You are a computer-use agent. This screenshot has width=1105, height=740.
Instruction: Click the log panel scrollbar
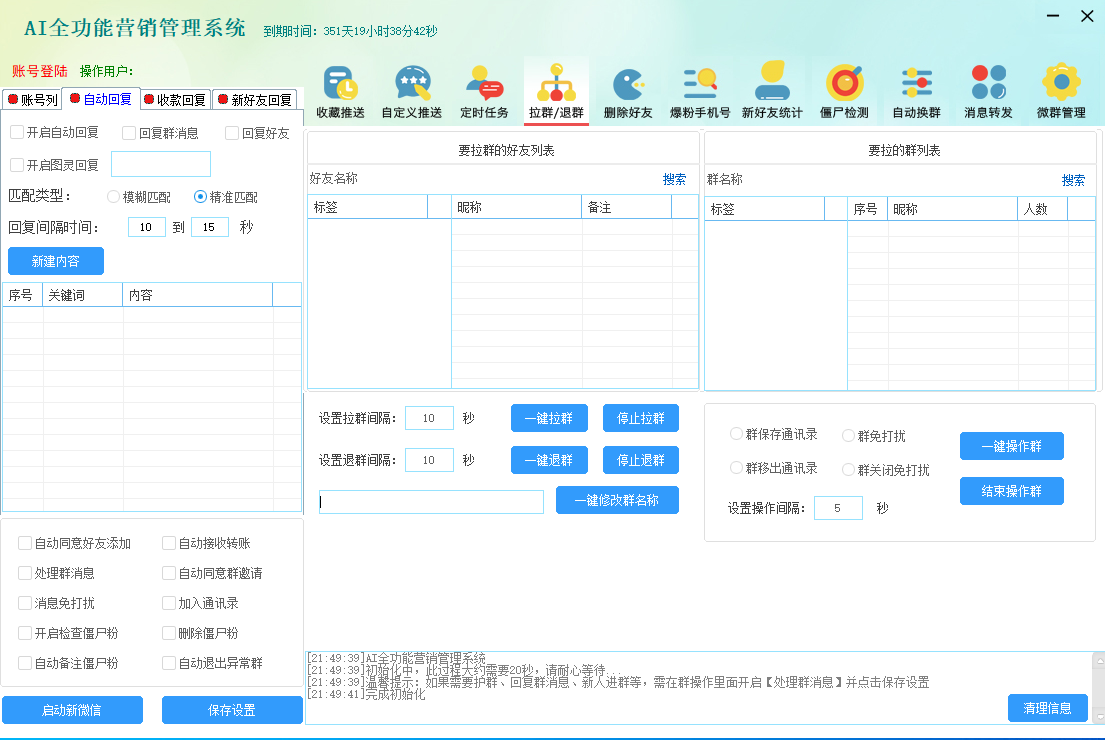[1099, 689]
